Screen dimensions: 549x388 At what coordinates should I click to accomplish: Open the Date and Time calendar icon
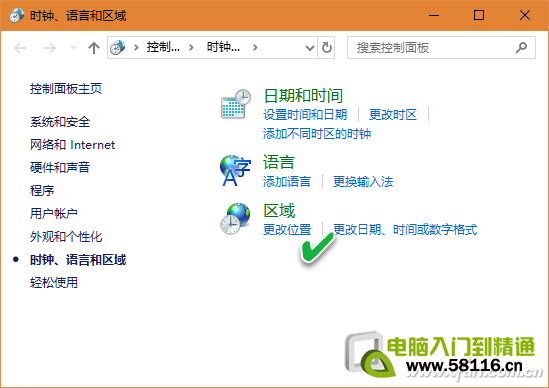pyautogui.click(x=236, y=104)
